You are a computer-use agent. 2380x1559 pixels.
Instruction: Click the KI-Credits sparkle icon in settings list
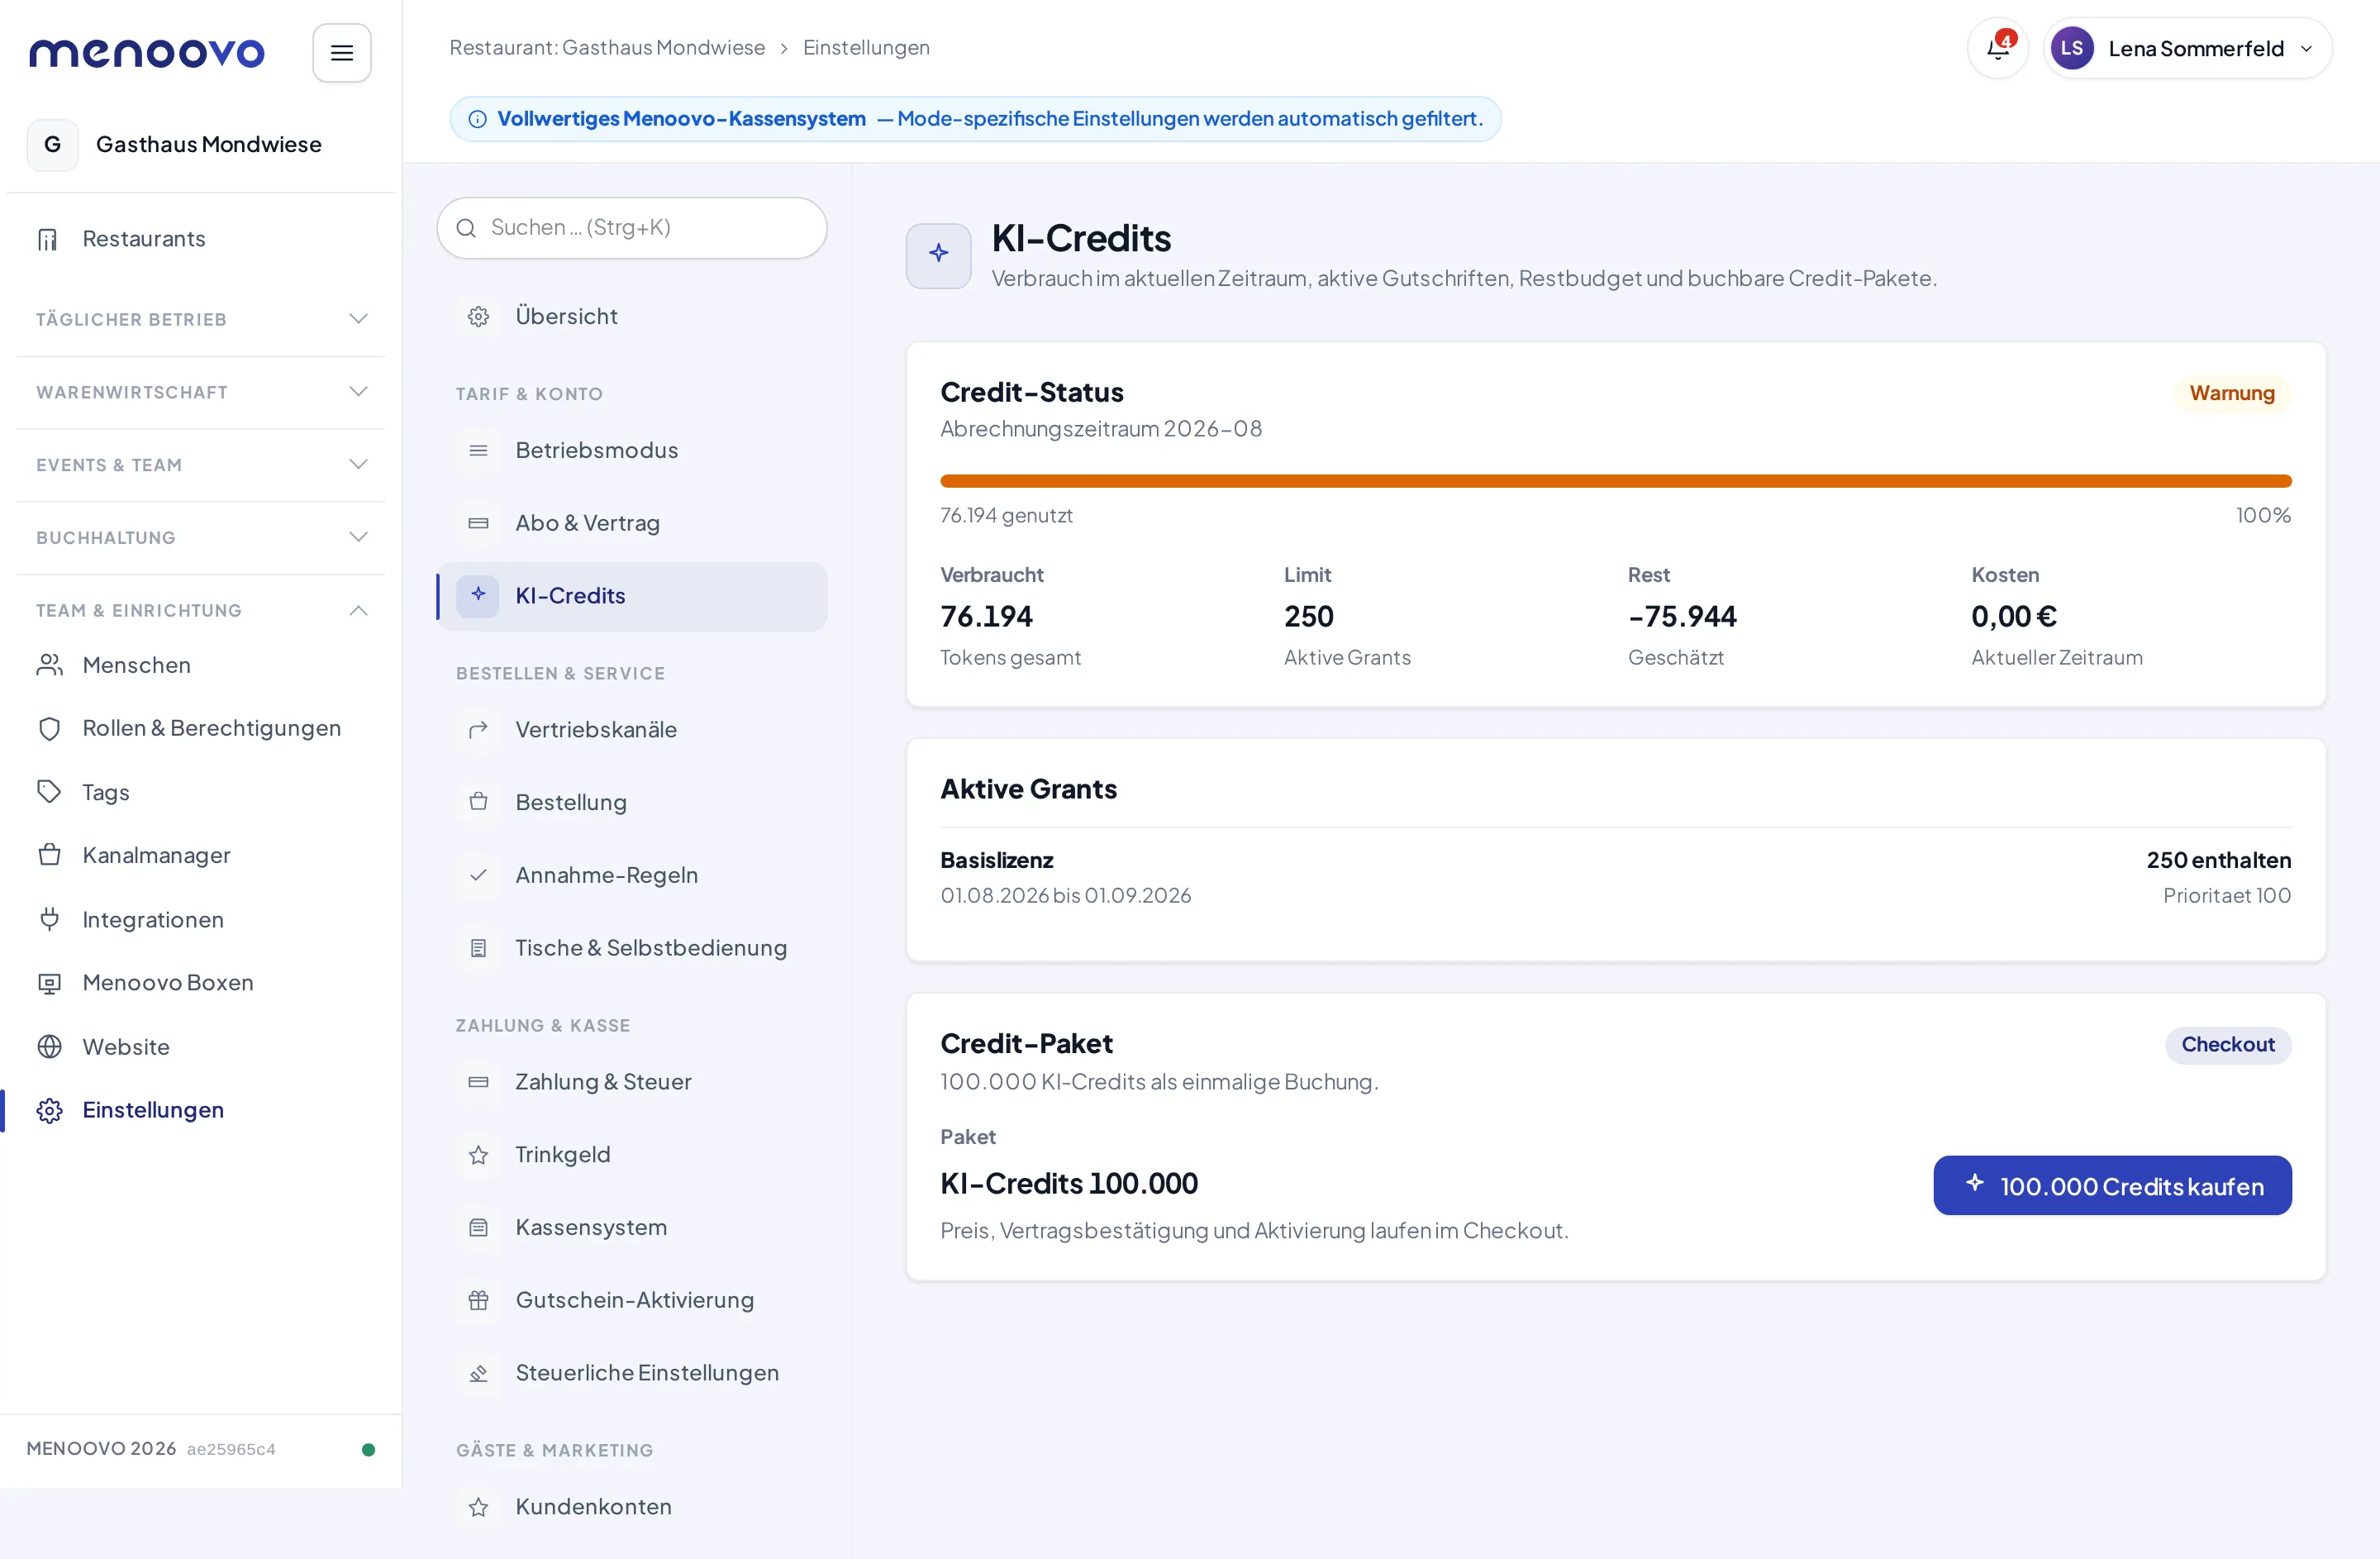point(478,595)
